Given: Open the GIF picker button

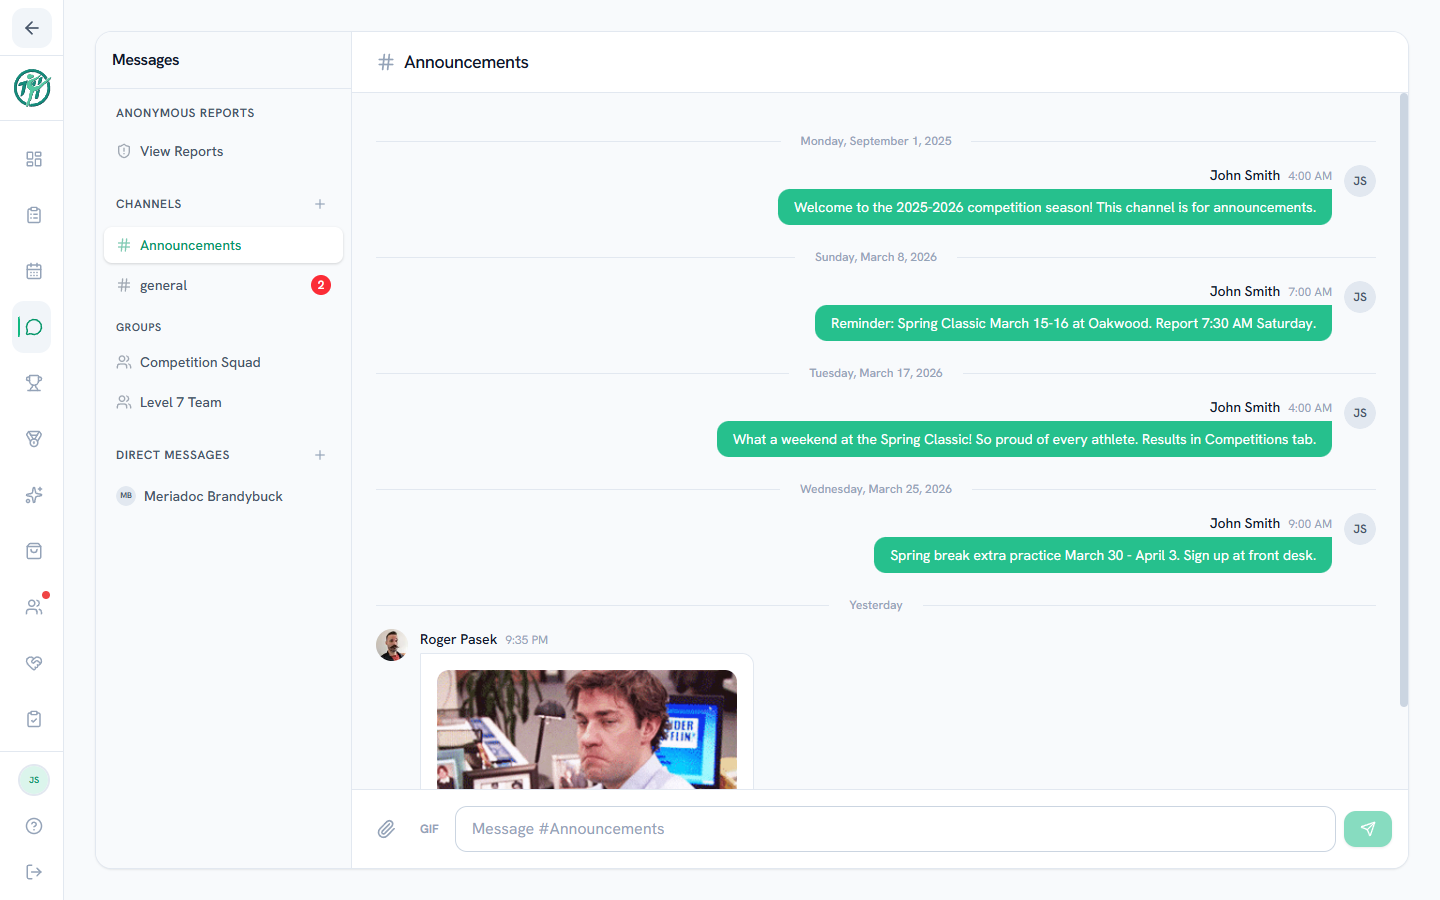Looking at the screenshot, I should click(x=429, y=829).
